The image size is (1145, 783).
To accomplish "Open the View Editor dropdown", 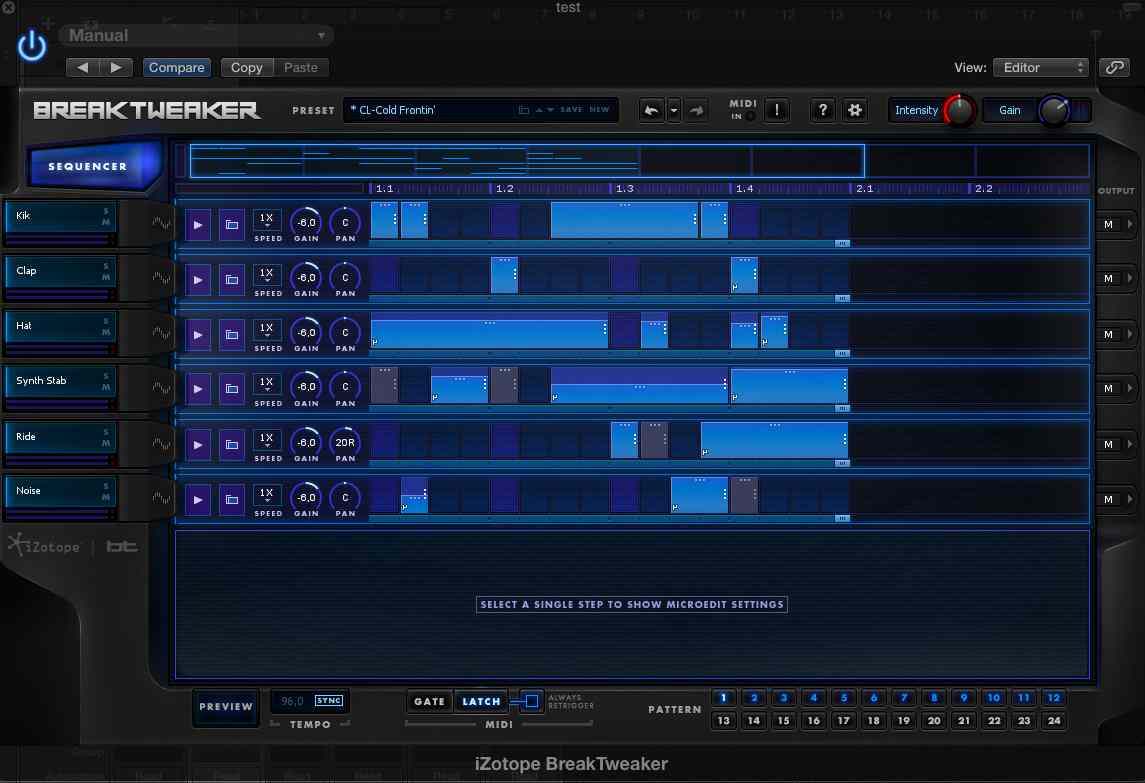I will [x=1041, y=67].
